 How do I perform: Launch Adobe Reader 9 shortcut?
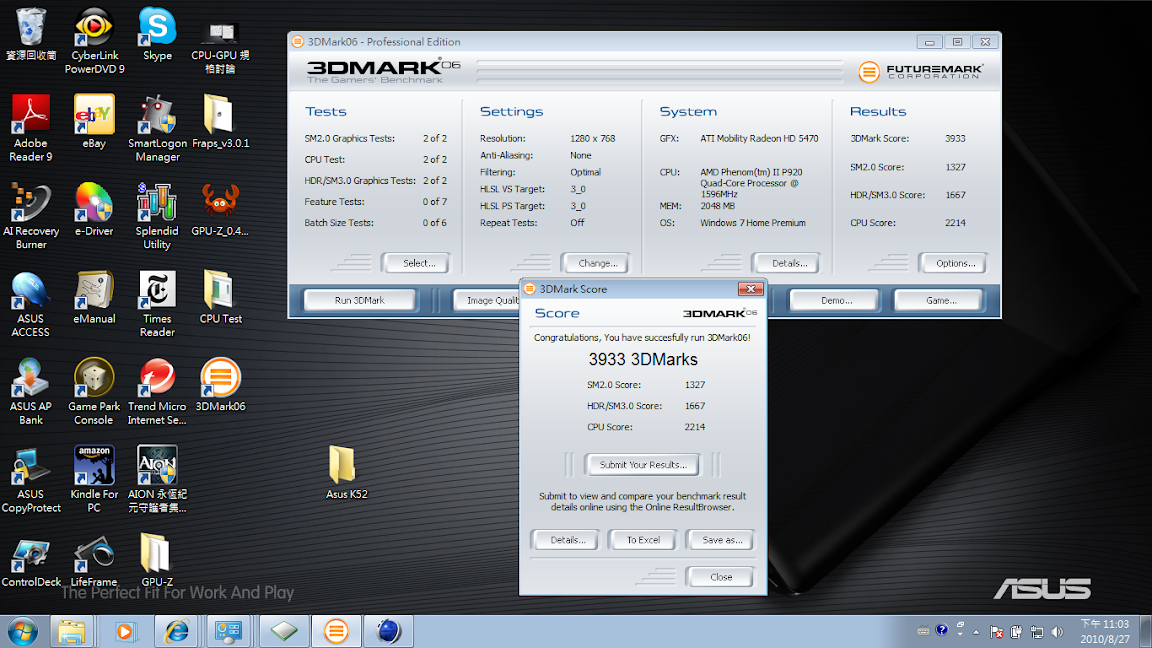coord(31,128)
